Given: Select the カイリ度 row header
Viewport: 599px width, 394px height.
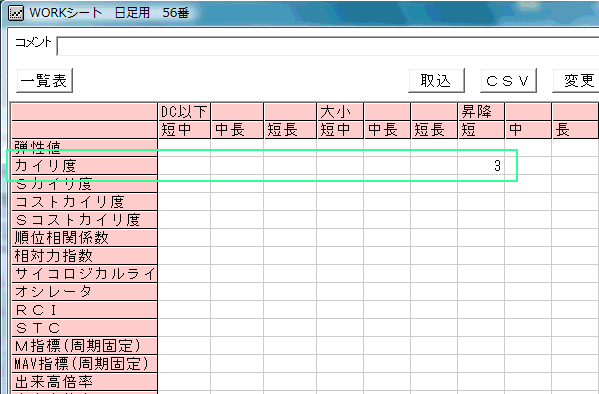Looking at the screenshot, I should pos(84,166).
